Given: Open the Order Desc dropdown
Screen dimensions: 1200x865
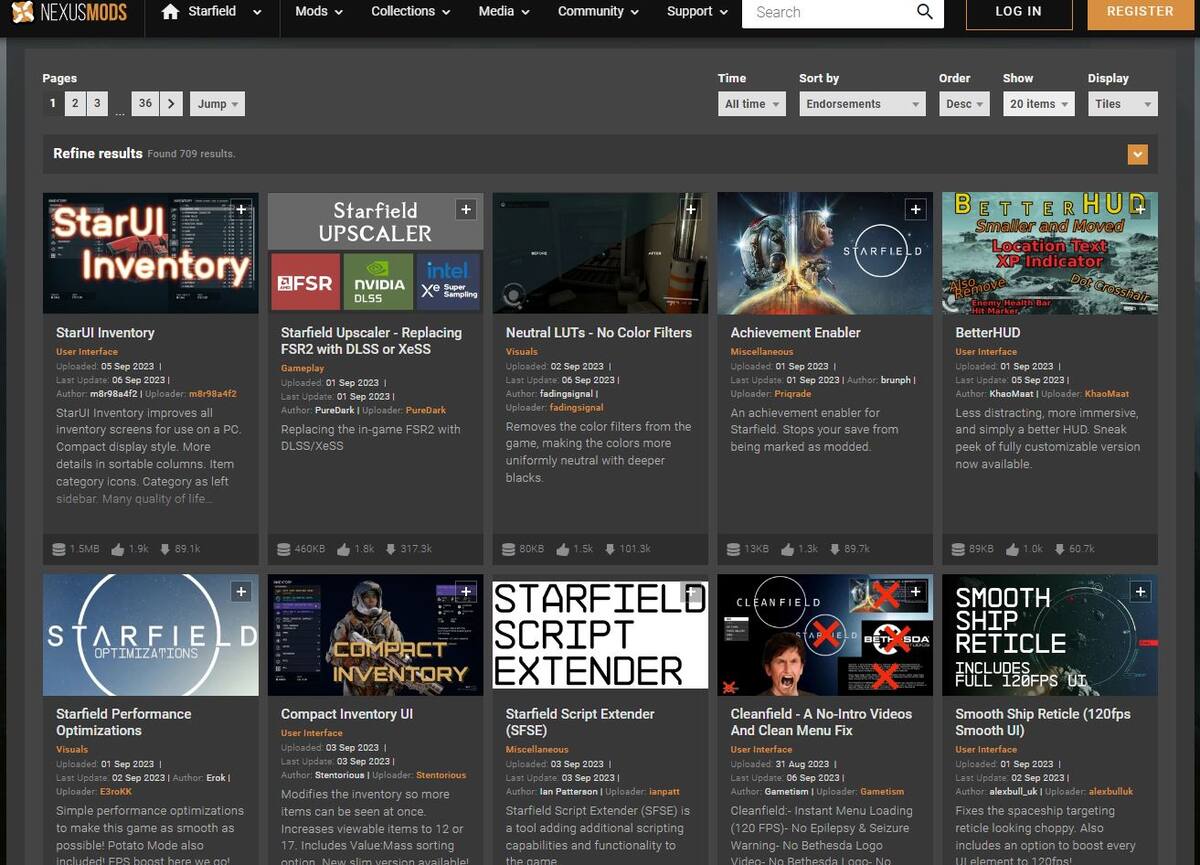Looking at the screenshot, I should click(964, 104).
